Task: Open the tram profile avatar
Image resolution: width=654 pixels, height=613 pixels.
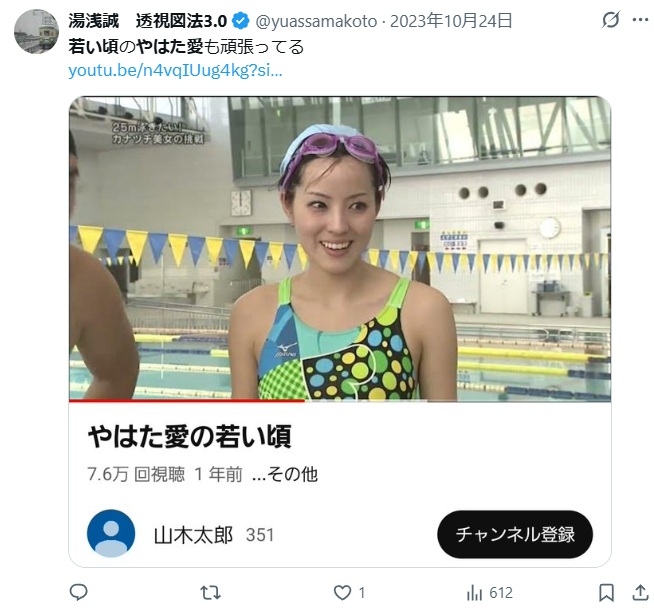Action: 36,31
